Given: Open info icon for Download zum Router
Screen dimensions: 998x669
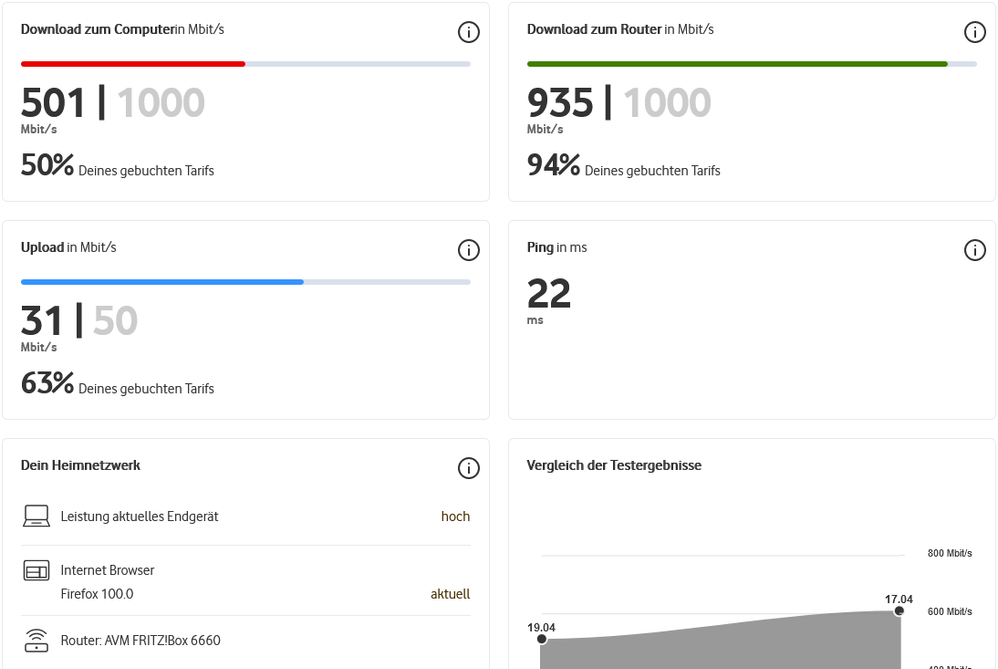Looking at the screenshot, I should (x=974, y=32).
